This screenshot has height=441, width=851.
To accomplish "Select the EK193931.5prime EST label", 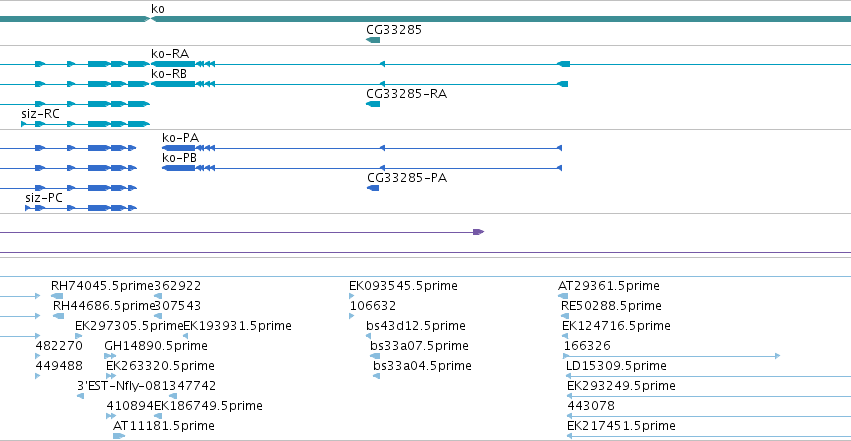I will tap(238, 326).
